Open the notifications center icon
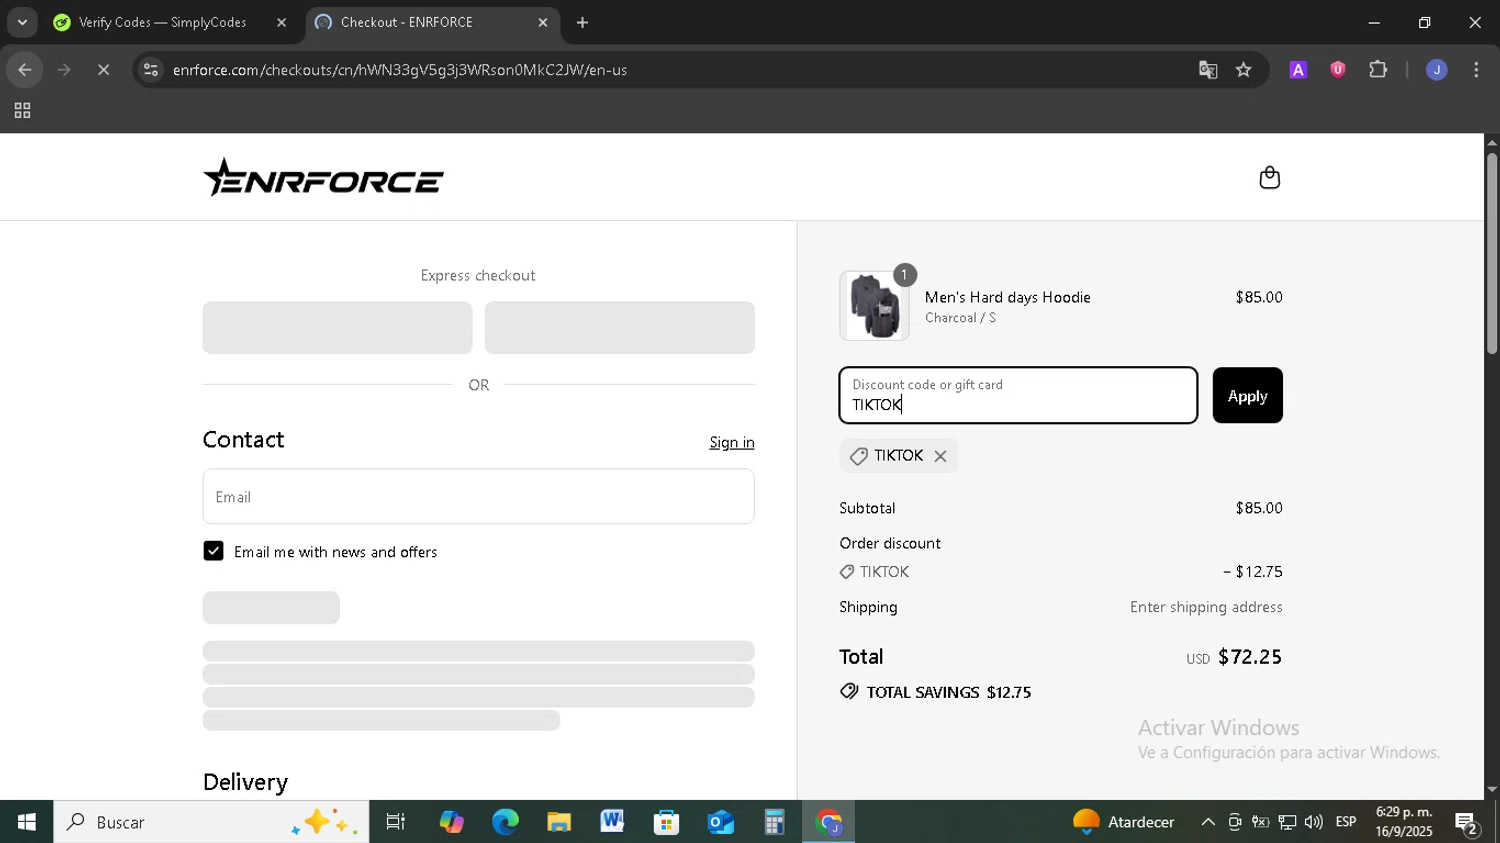This screenshot has width=1500, height=843. pos(1467,823)
